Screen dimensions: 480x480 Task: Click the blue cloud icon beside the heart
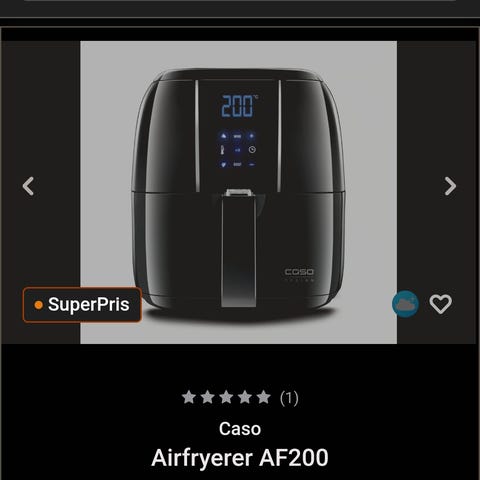point(405,304)
